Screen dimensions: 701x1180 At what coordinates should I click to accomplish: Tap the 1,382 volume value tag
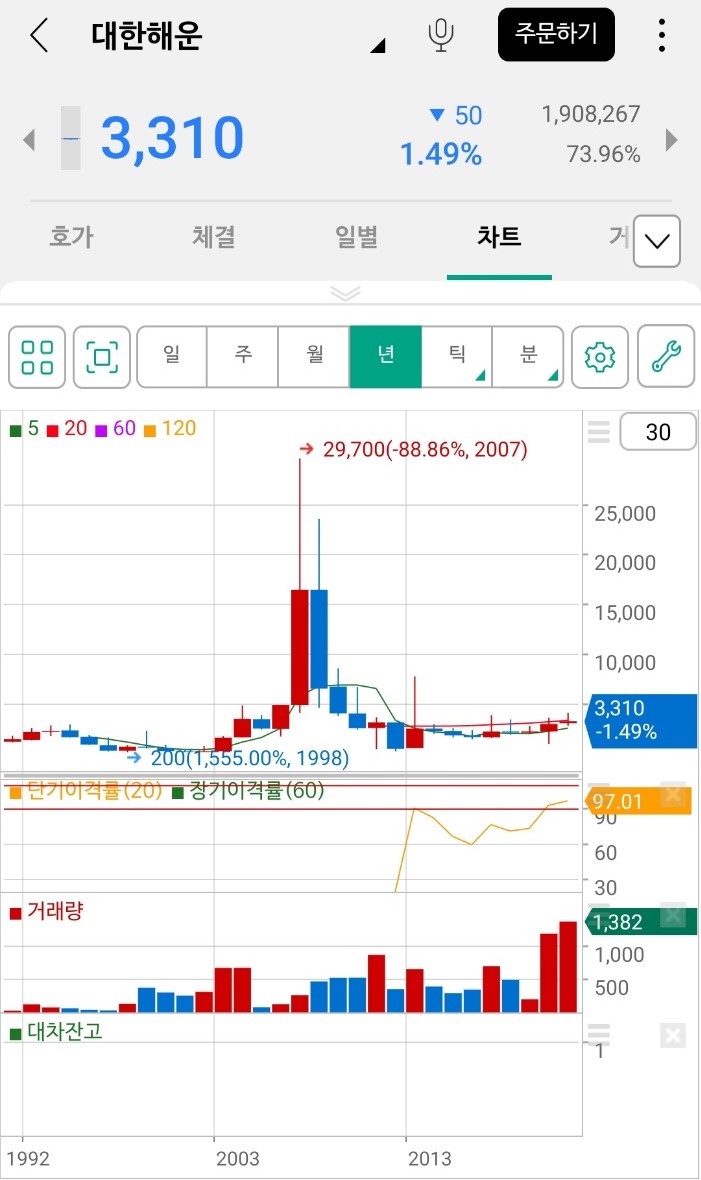pyautogui.click(x=640, y=922)
